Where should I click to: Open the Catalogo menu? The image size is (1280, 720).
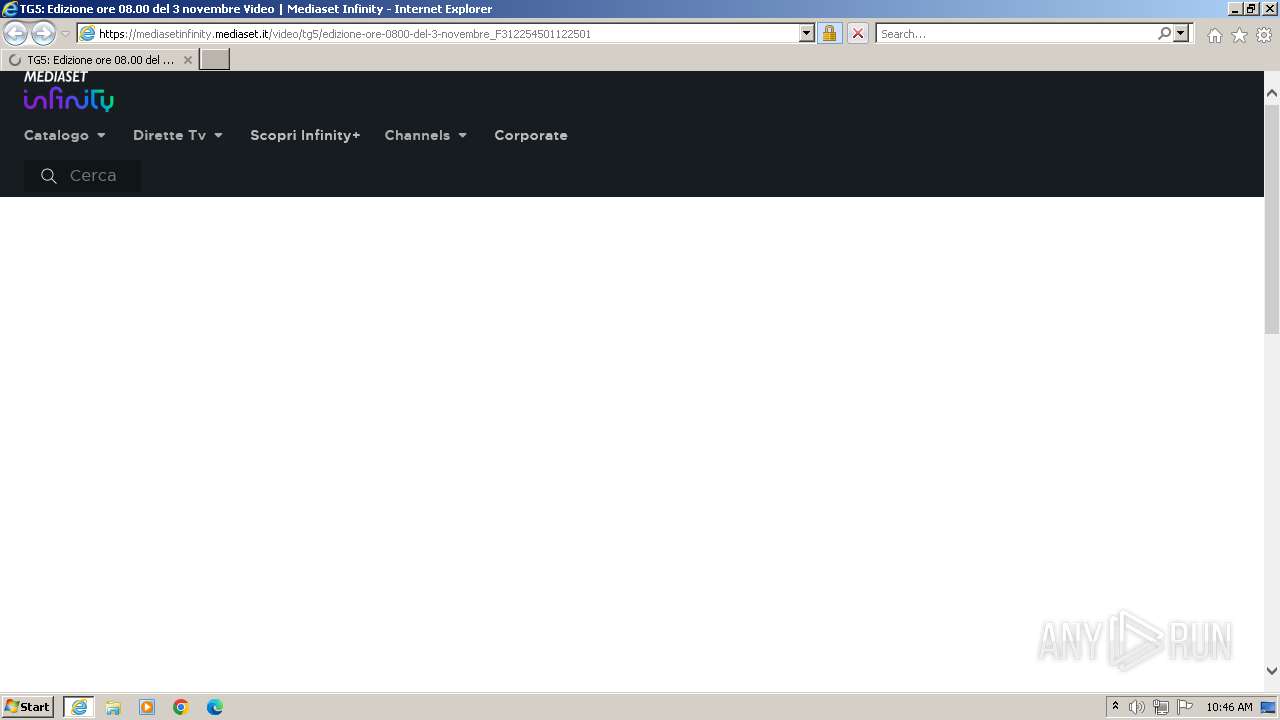pyautogui.click(x=65, y=135)
